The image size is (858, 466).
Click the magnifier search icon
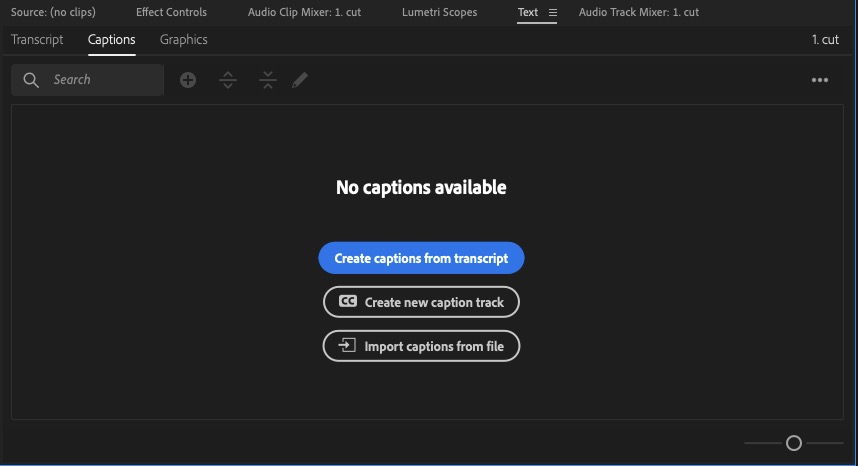[x=31, y=80]
